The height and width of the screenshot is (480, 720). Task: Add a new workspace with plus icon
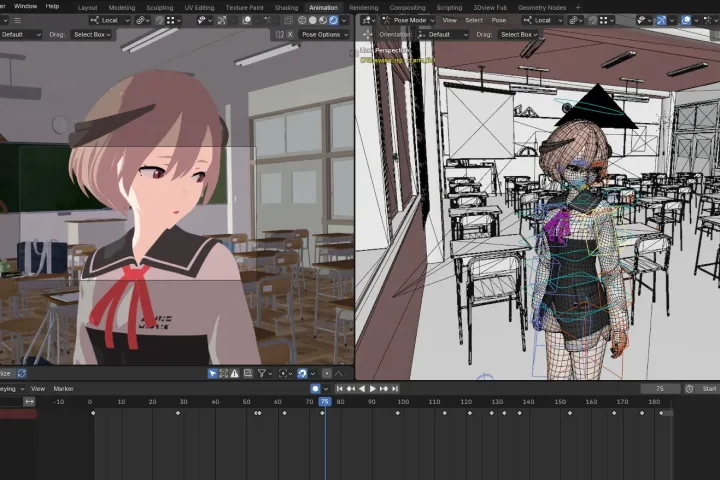click(x=578, y=7)
